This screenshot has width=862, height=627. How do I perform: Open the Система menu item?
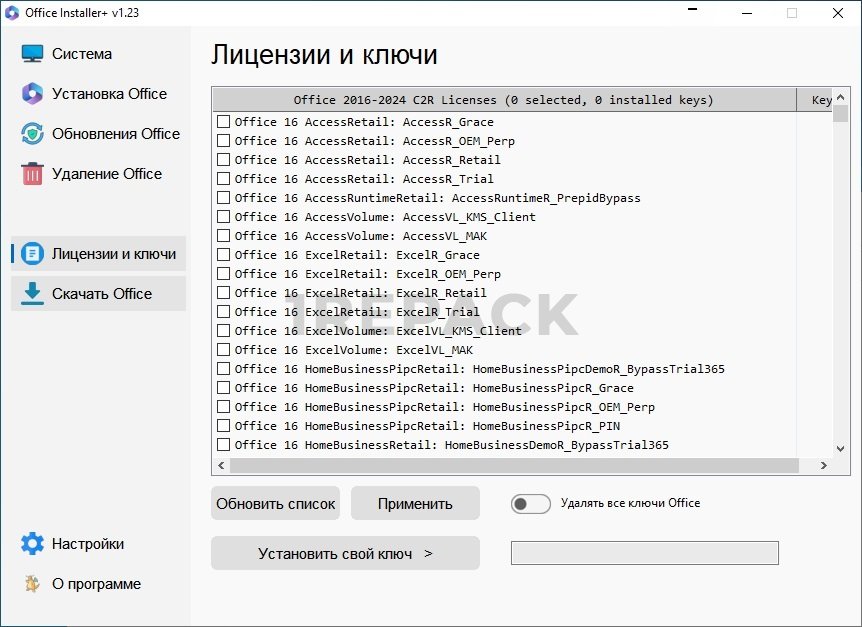[x=82, y=54]
